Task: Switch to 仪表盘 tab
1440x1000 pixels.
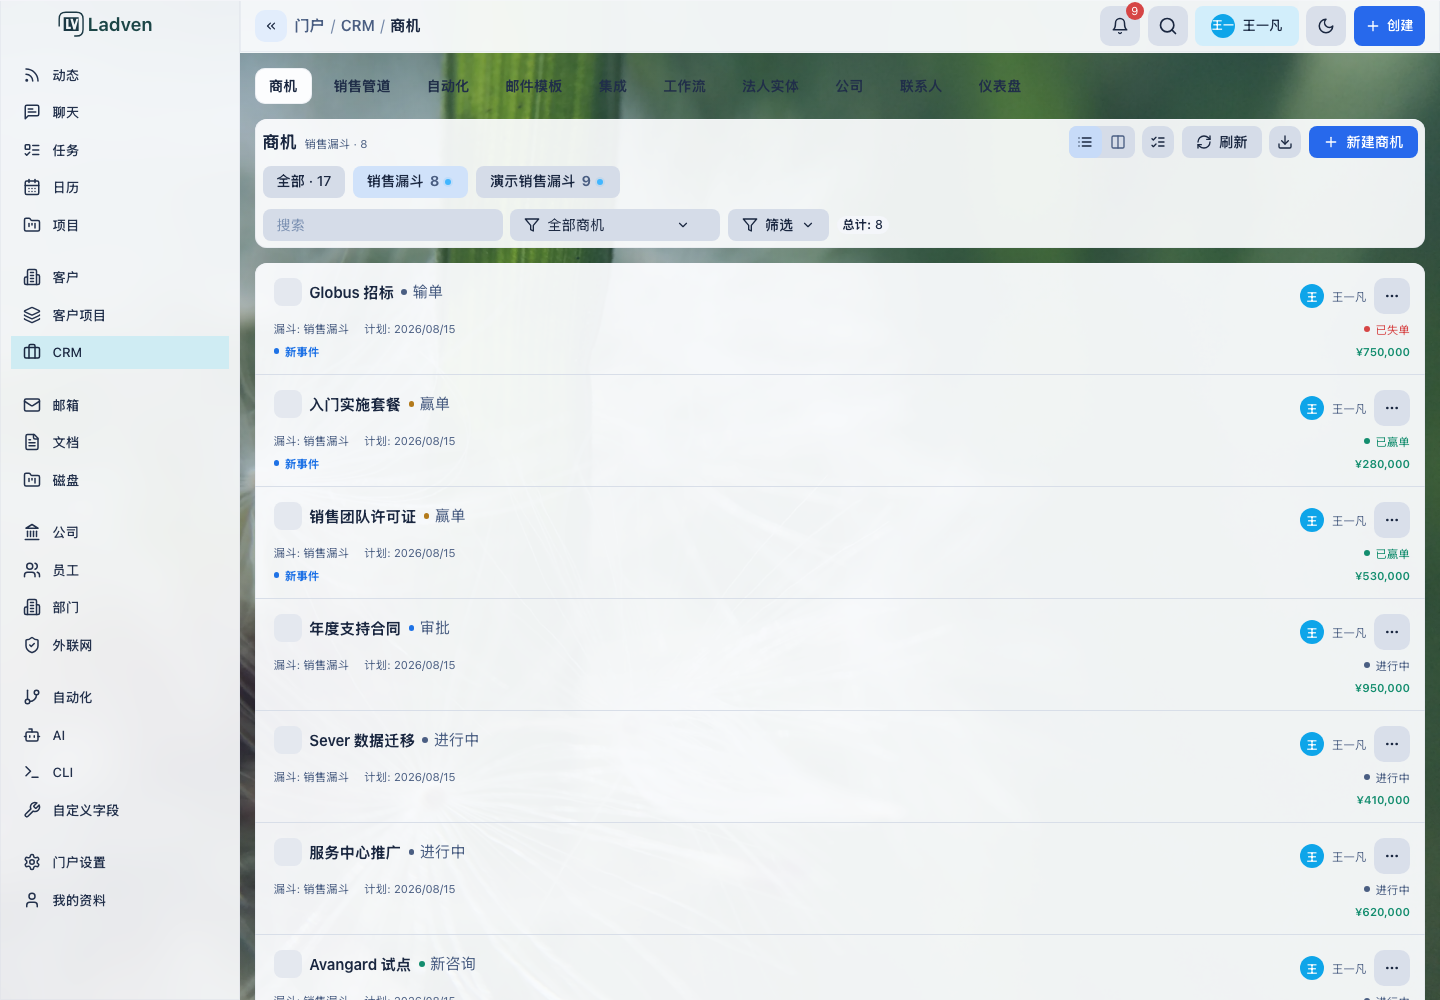Action: click(1000, 86)
